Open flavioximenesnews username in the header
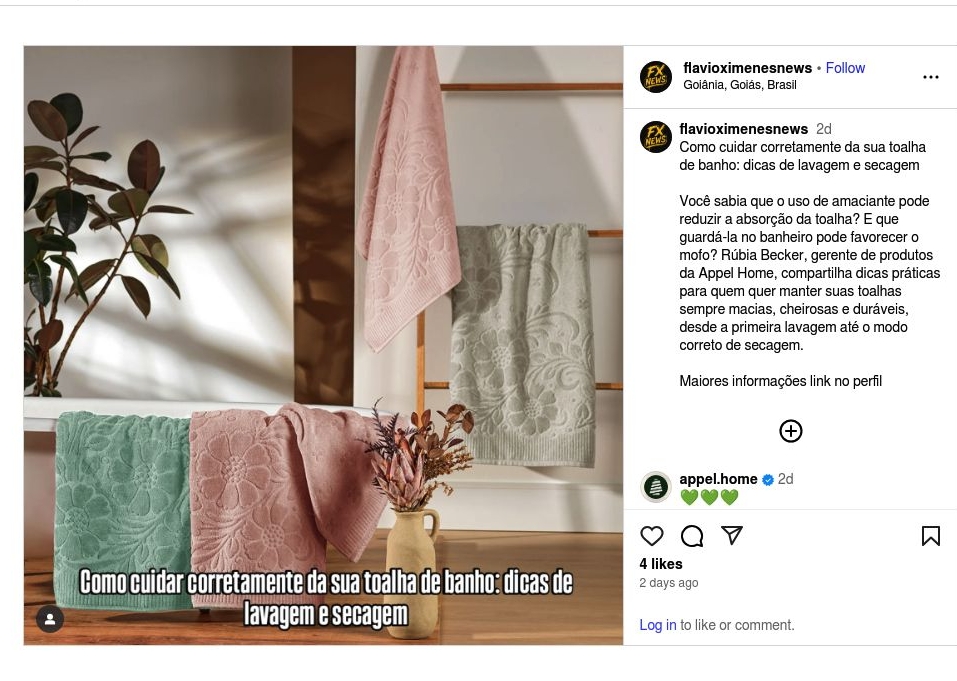The width and height of the screenshot is (957, 681). [748, 68]
